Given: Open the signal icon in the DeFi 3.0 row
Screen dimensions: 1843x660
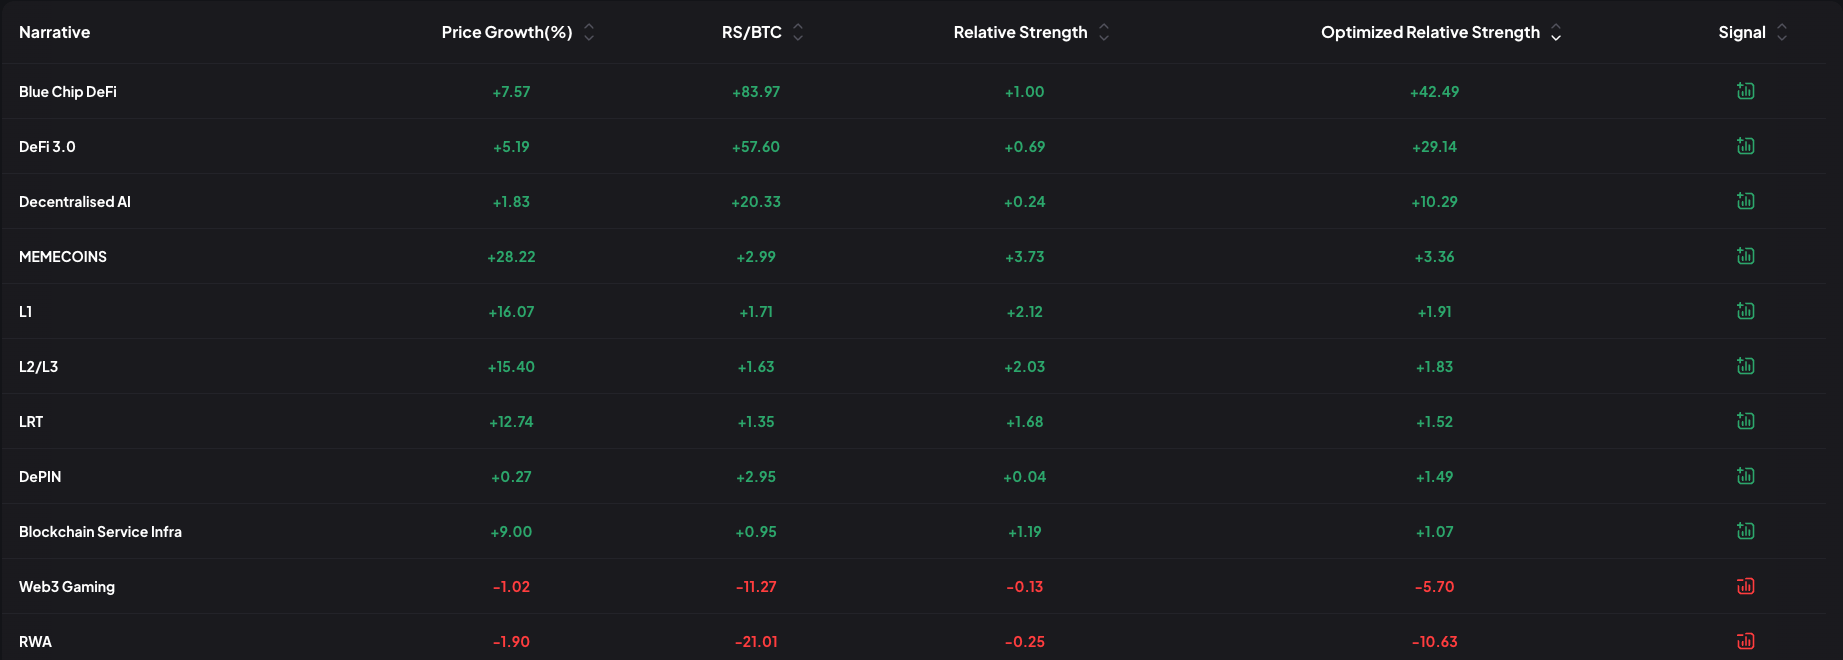Looking at the screenshot, I should pyautogui.click(x=1745, y=146).
